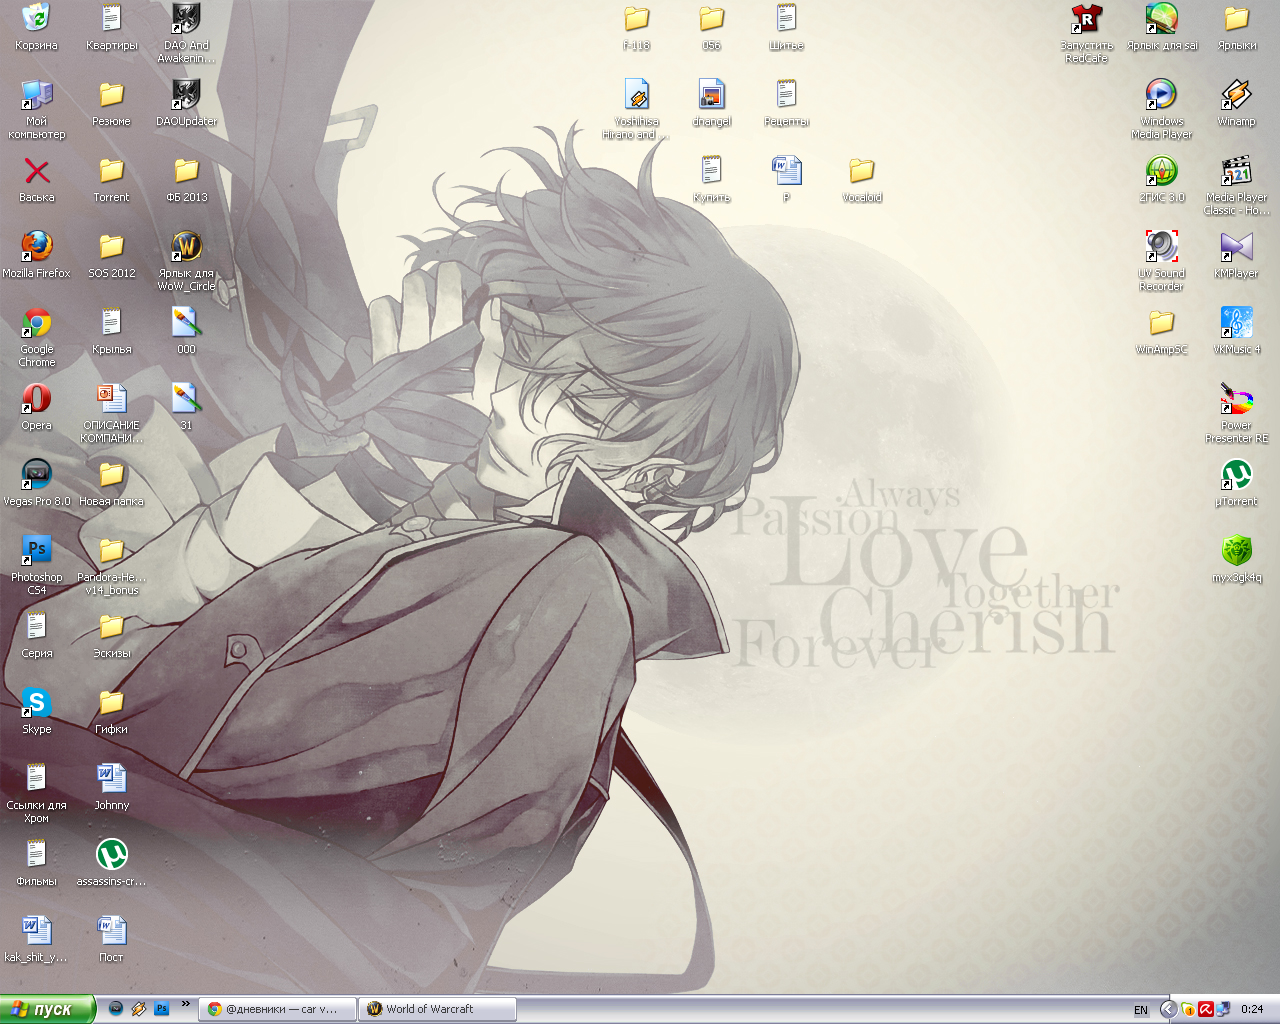This screenshot has width=1280, height=1024.
Task: Open the EN language bar selector
Action: point(1141,1010)
